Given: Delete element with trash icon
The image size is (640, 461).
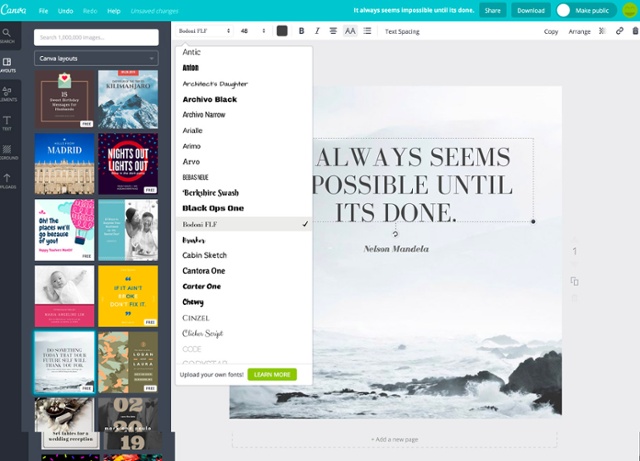Looking at the screenshot, I should (x=635, y=31).
